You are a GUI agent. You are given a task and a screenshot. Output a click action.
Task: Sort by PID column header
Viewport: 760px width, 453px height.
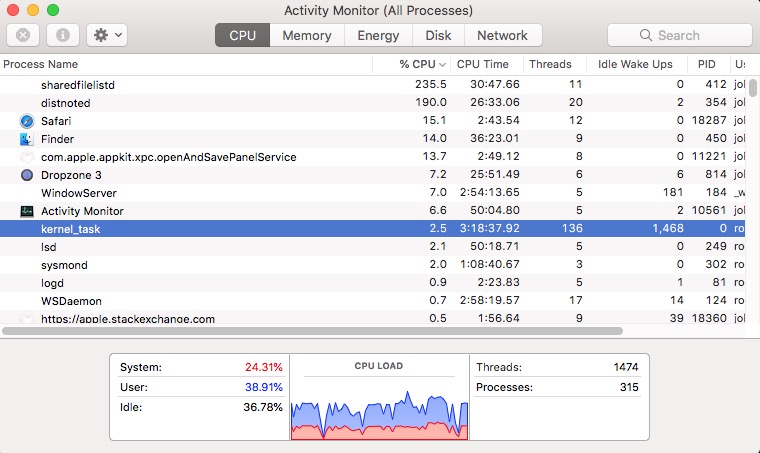(x=708, y=64)
